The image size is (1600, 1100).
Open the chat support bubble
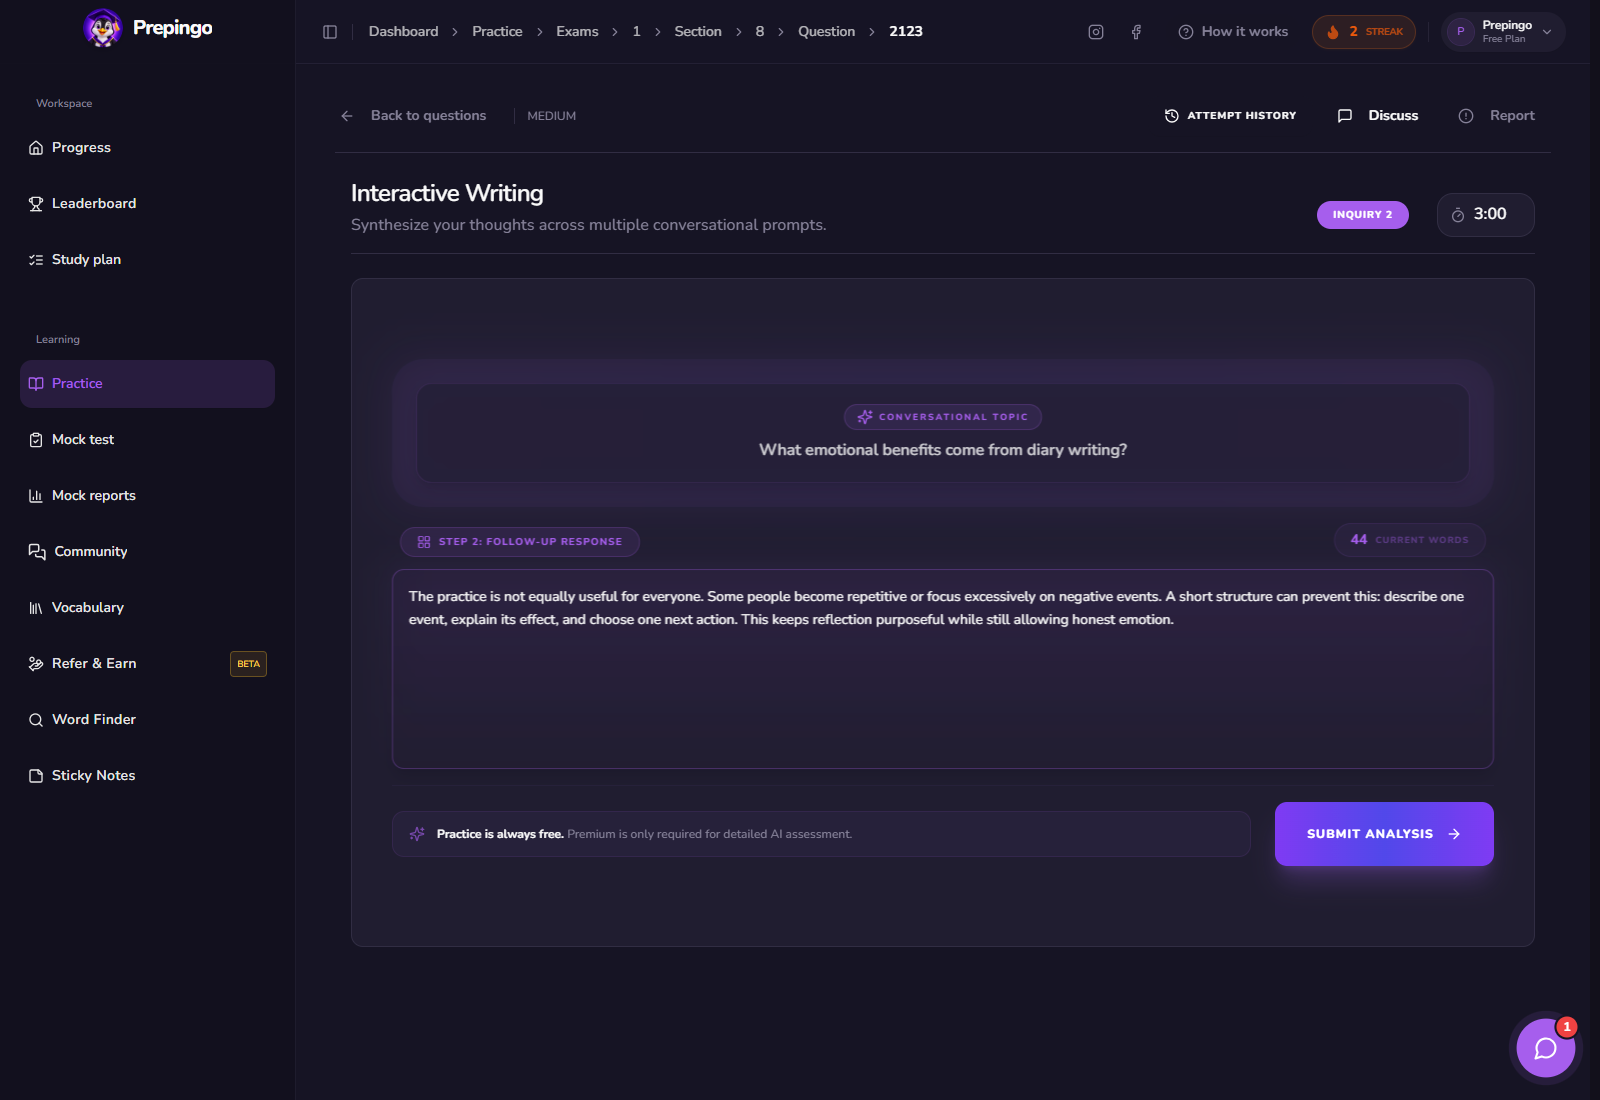pos(1545,1048)
